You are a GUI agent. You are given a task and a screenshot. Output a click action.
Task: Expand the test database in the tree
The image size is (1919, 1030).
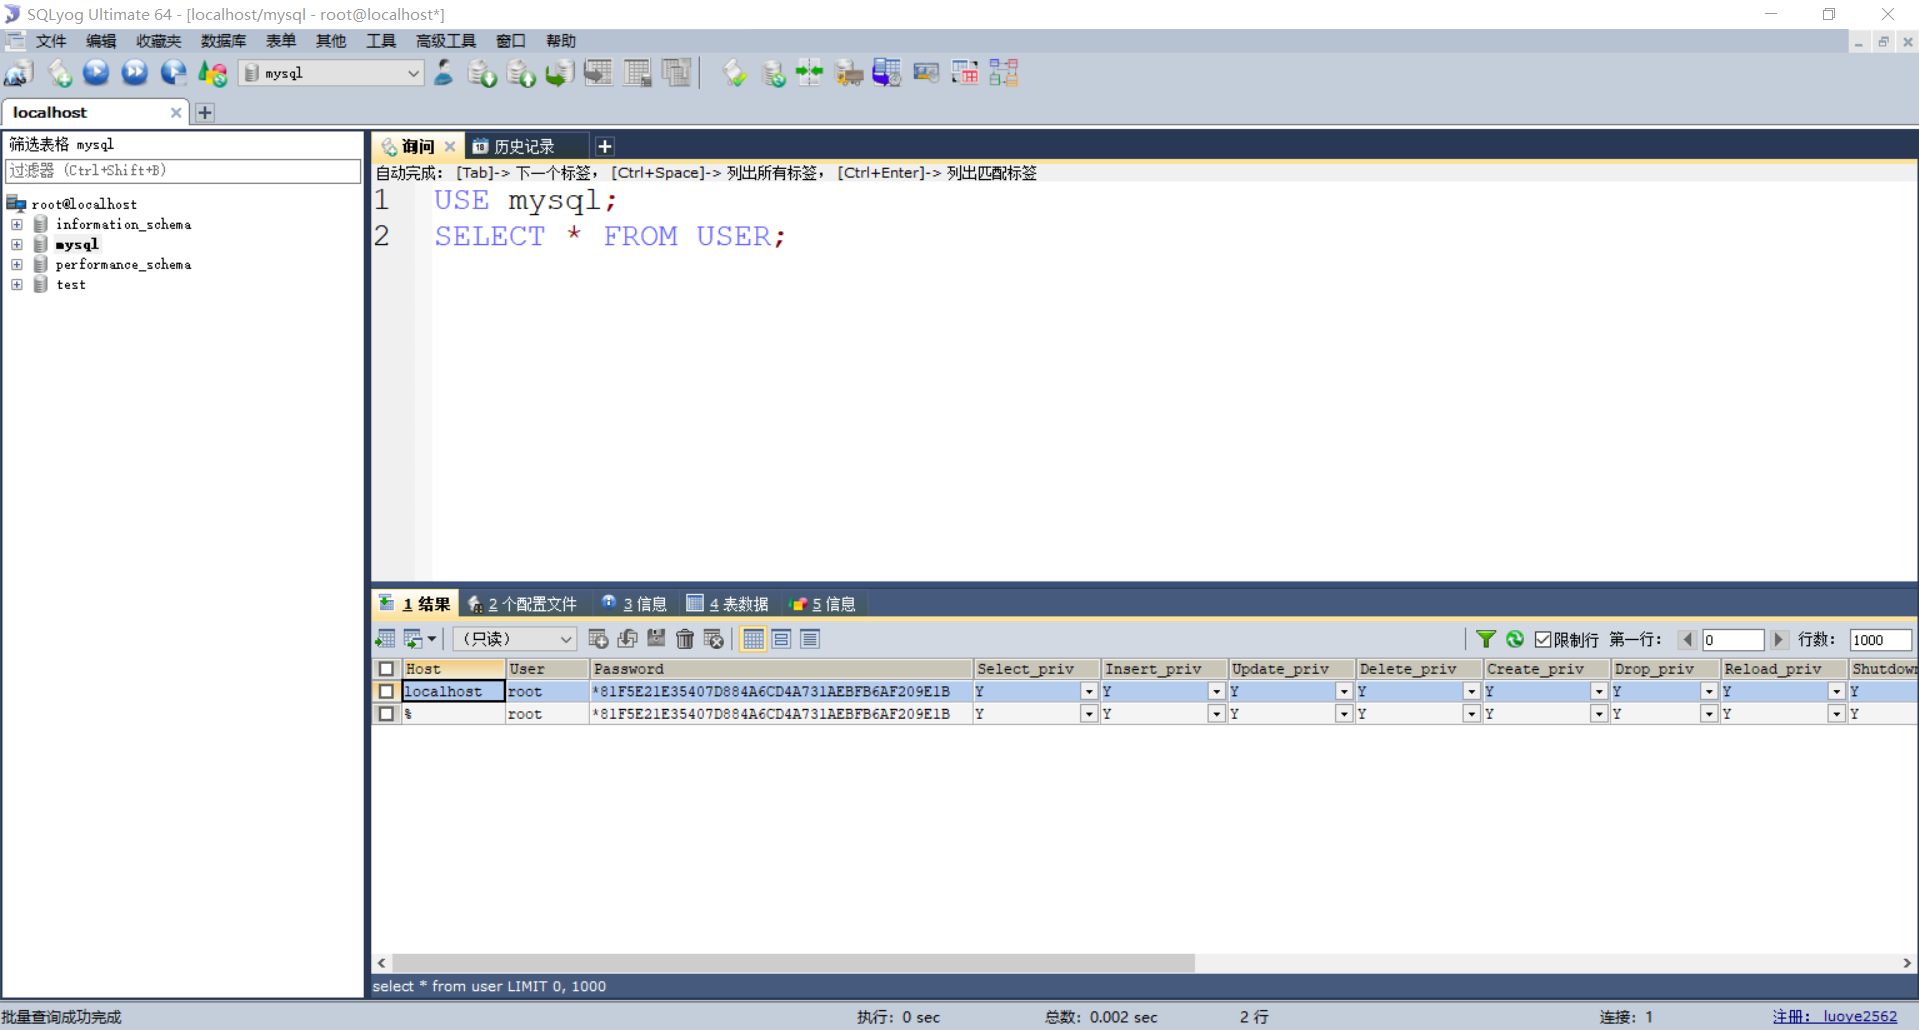point(16,285)
